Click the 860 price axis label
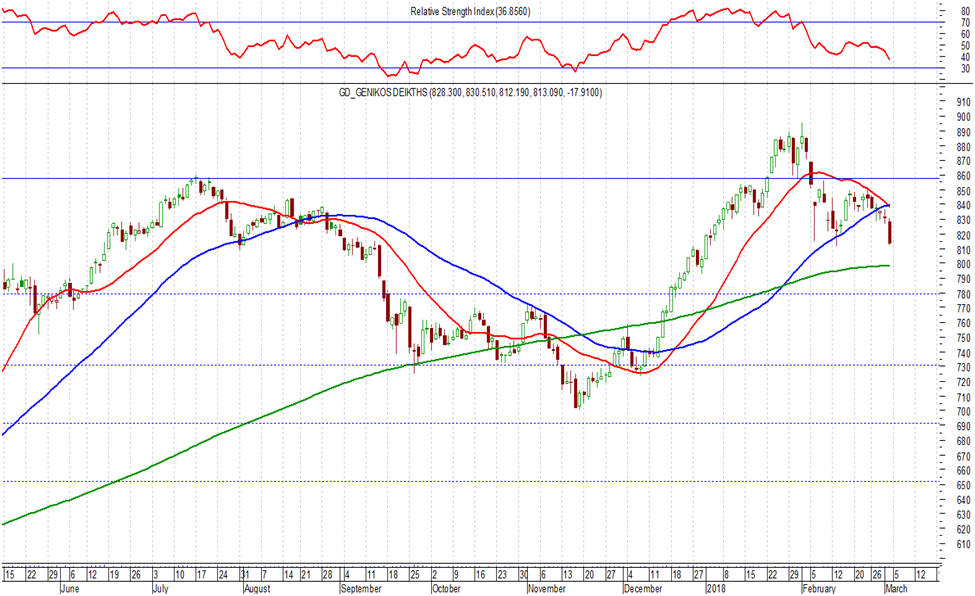The image size is (975, 596). pyautogui.click(x=963, y=176)
